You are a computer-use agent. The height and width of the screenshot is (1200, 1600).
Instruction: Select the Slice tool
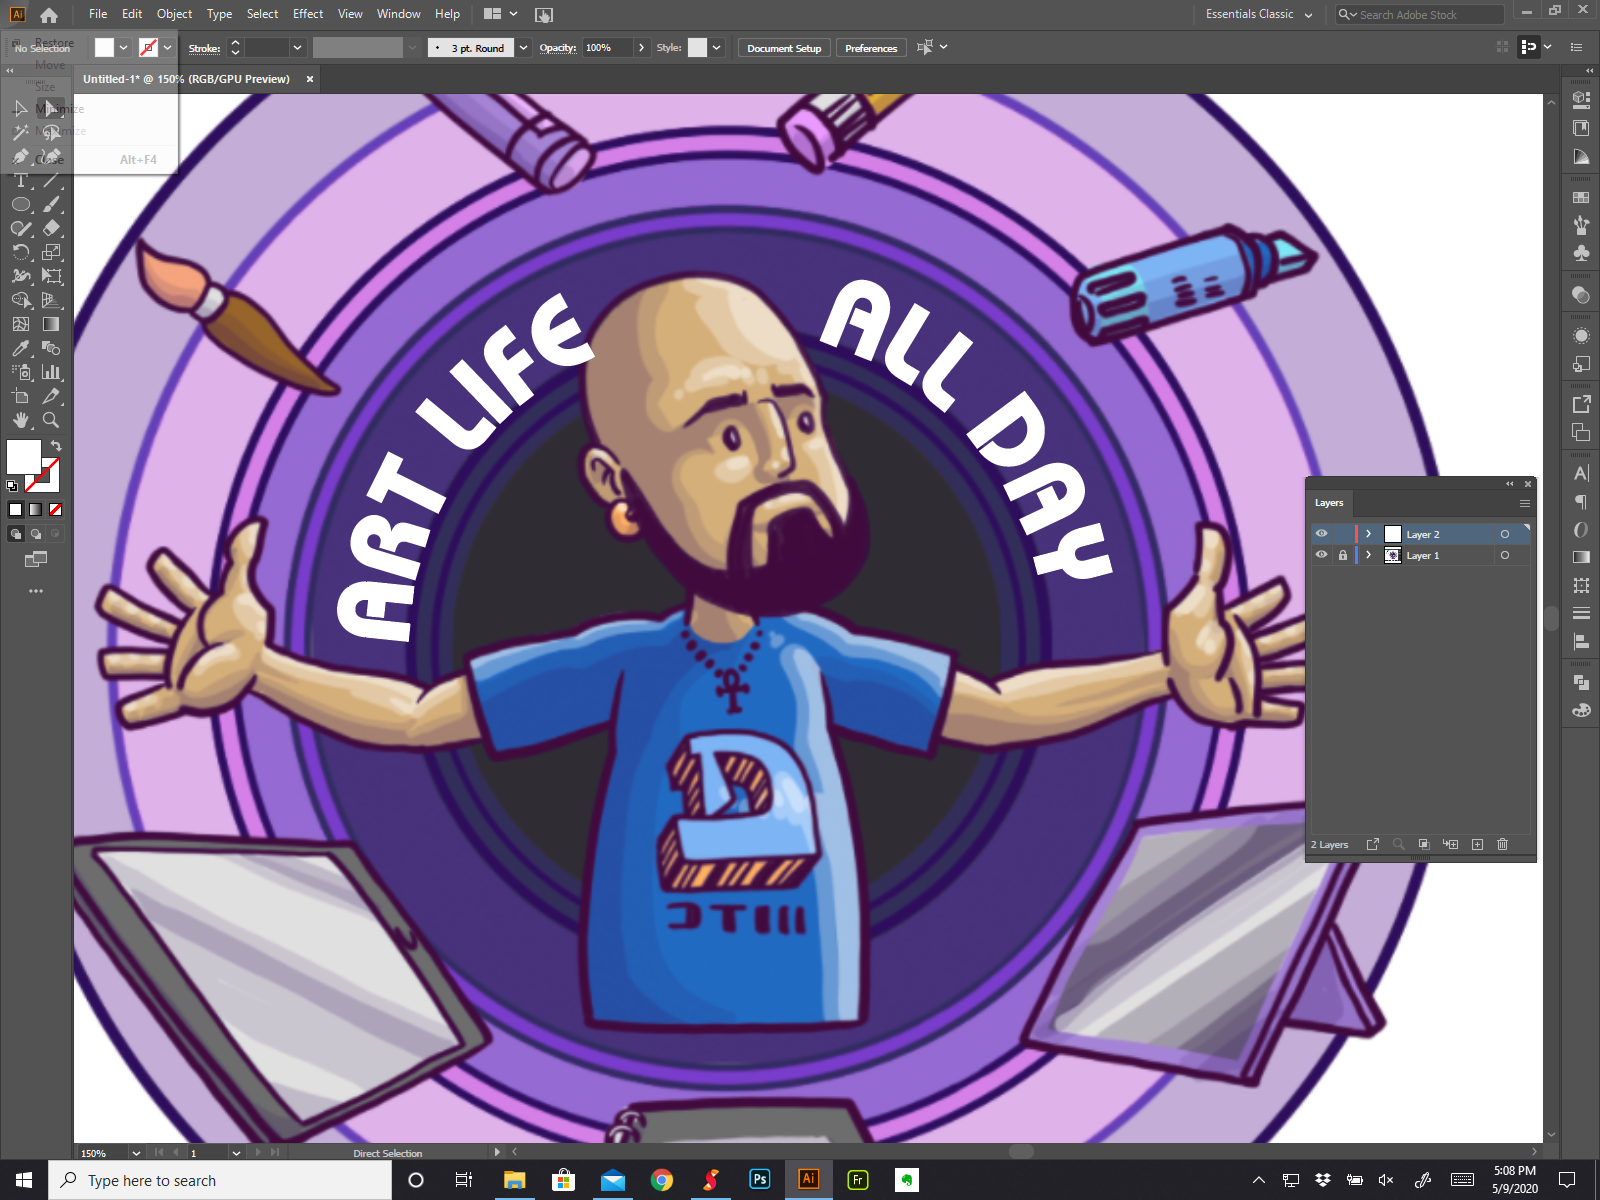(52, 396)
